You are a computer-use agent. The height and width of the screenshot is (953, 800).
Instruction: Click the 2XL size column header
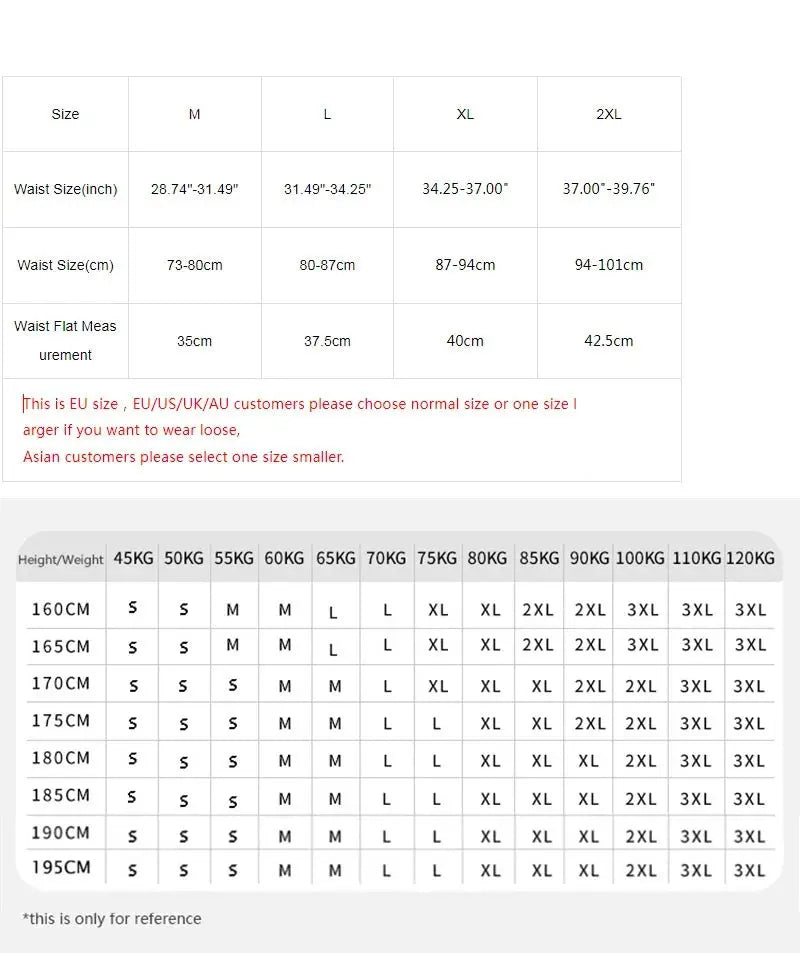click(608, 114)
